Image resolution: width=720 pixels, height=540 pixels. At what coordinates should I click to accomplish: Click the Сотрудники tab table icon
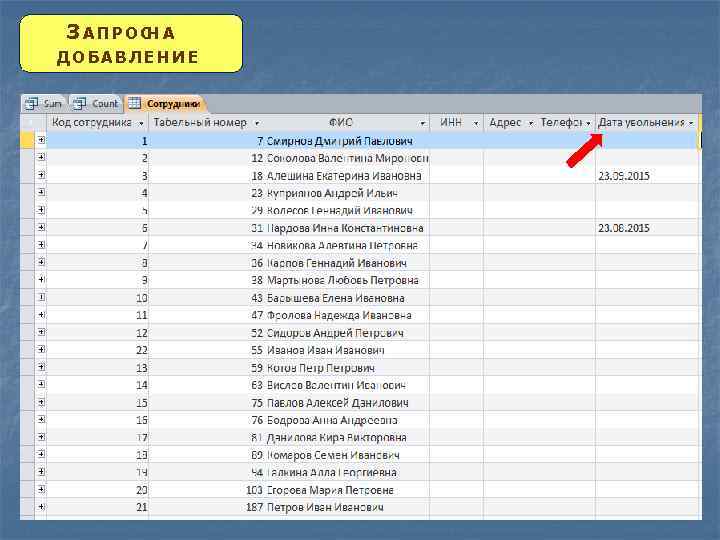tap(134, 104)
